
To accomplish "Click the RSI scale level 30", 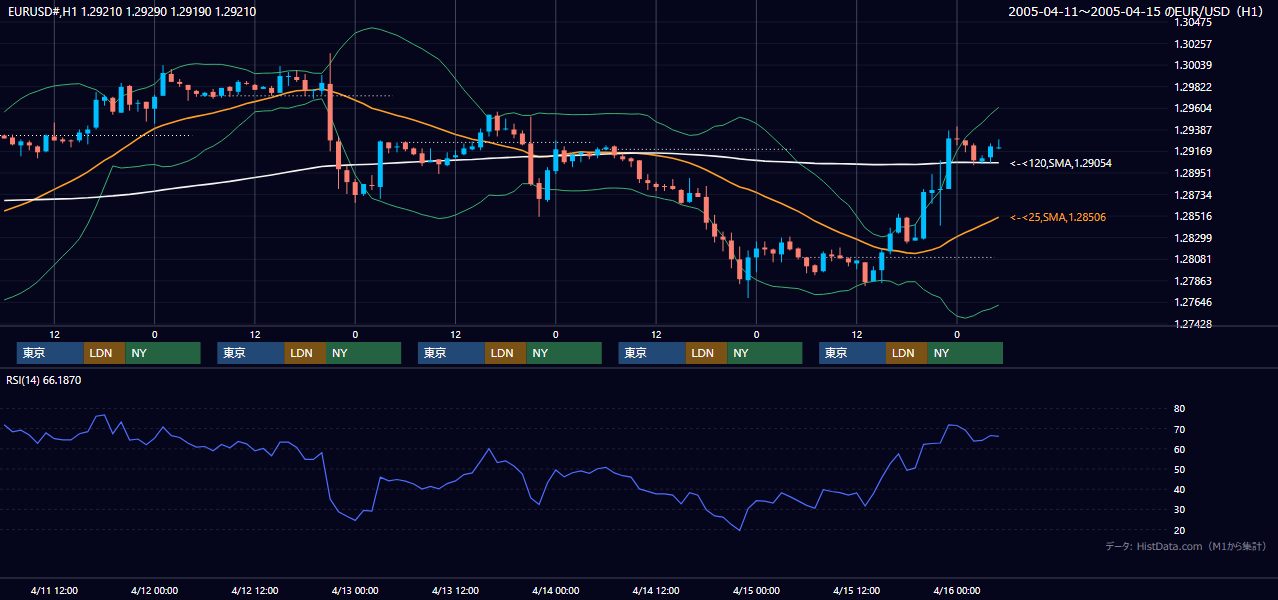I will pyautogui.click(x=1180, y=510).
